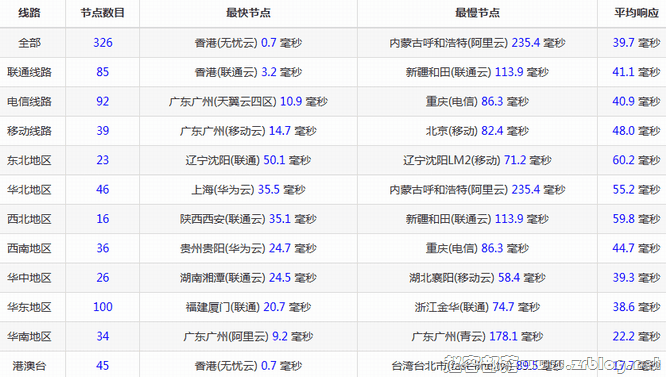Screen dimensions: 666x377
Task: Select the 全部 row label
Action: (29, 43)
